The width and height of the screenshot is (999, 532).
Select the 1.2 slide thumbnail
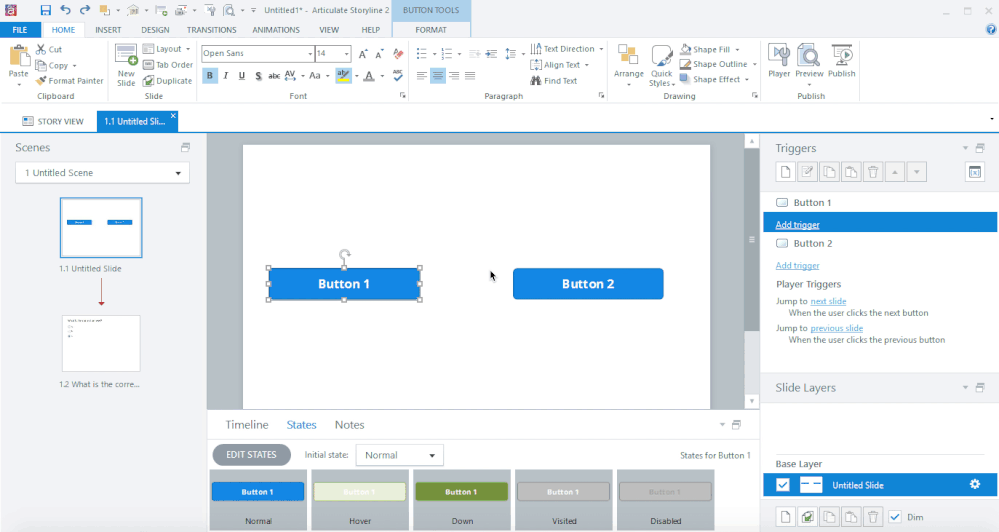coord(101,343)
